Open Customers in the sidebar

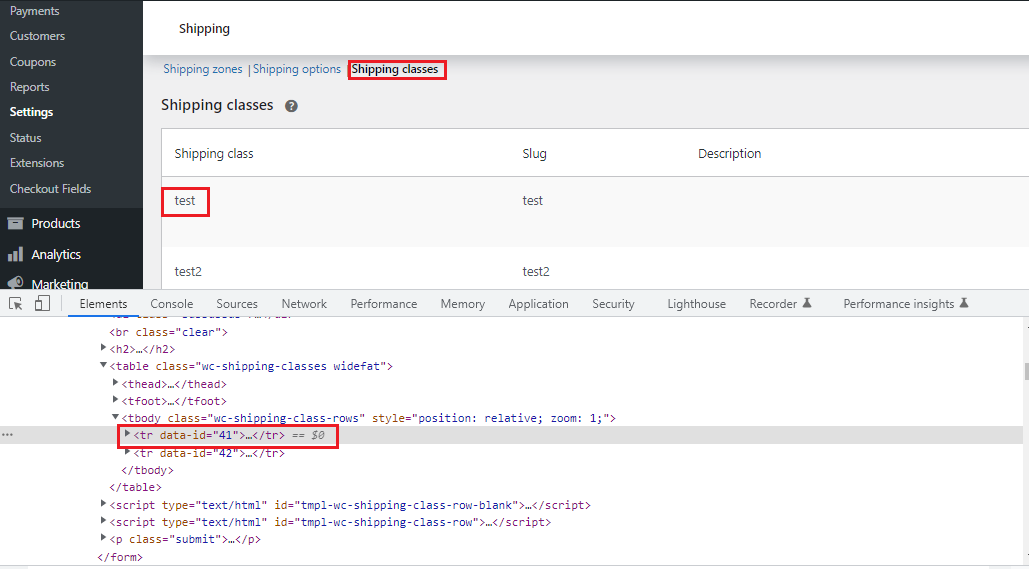37,36
